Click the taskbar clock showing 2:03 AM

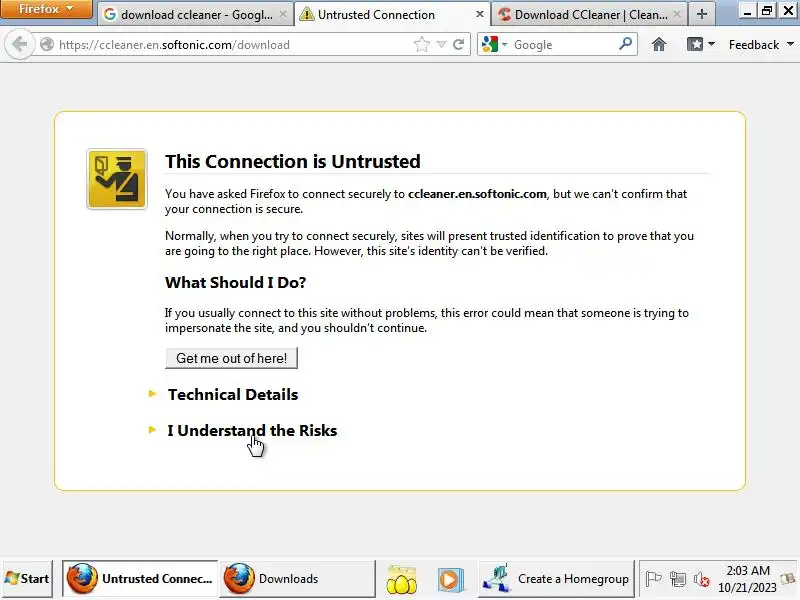pos(747,579)
